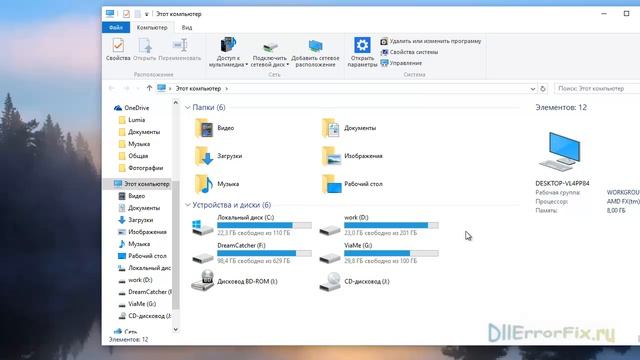Open Lumia folder in navigation pane
The width and height of the screenshot is (640, 360).
(132, 120)
